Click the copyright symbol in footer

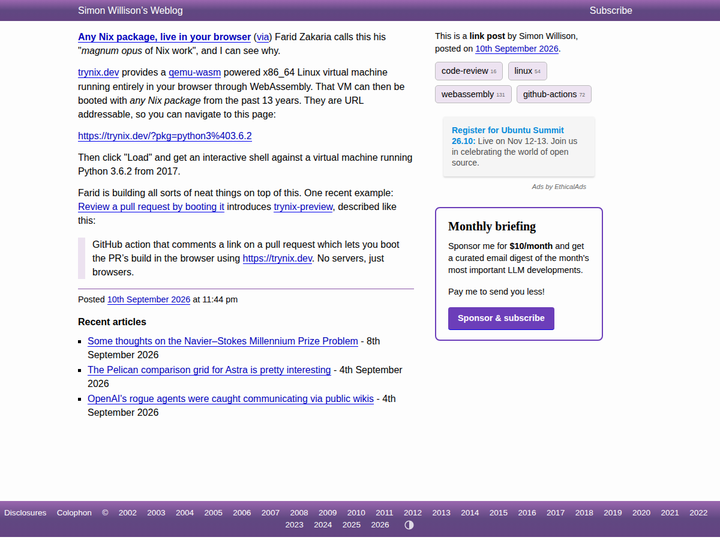point(105,512)
